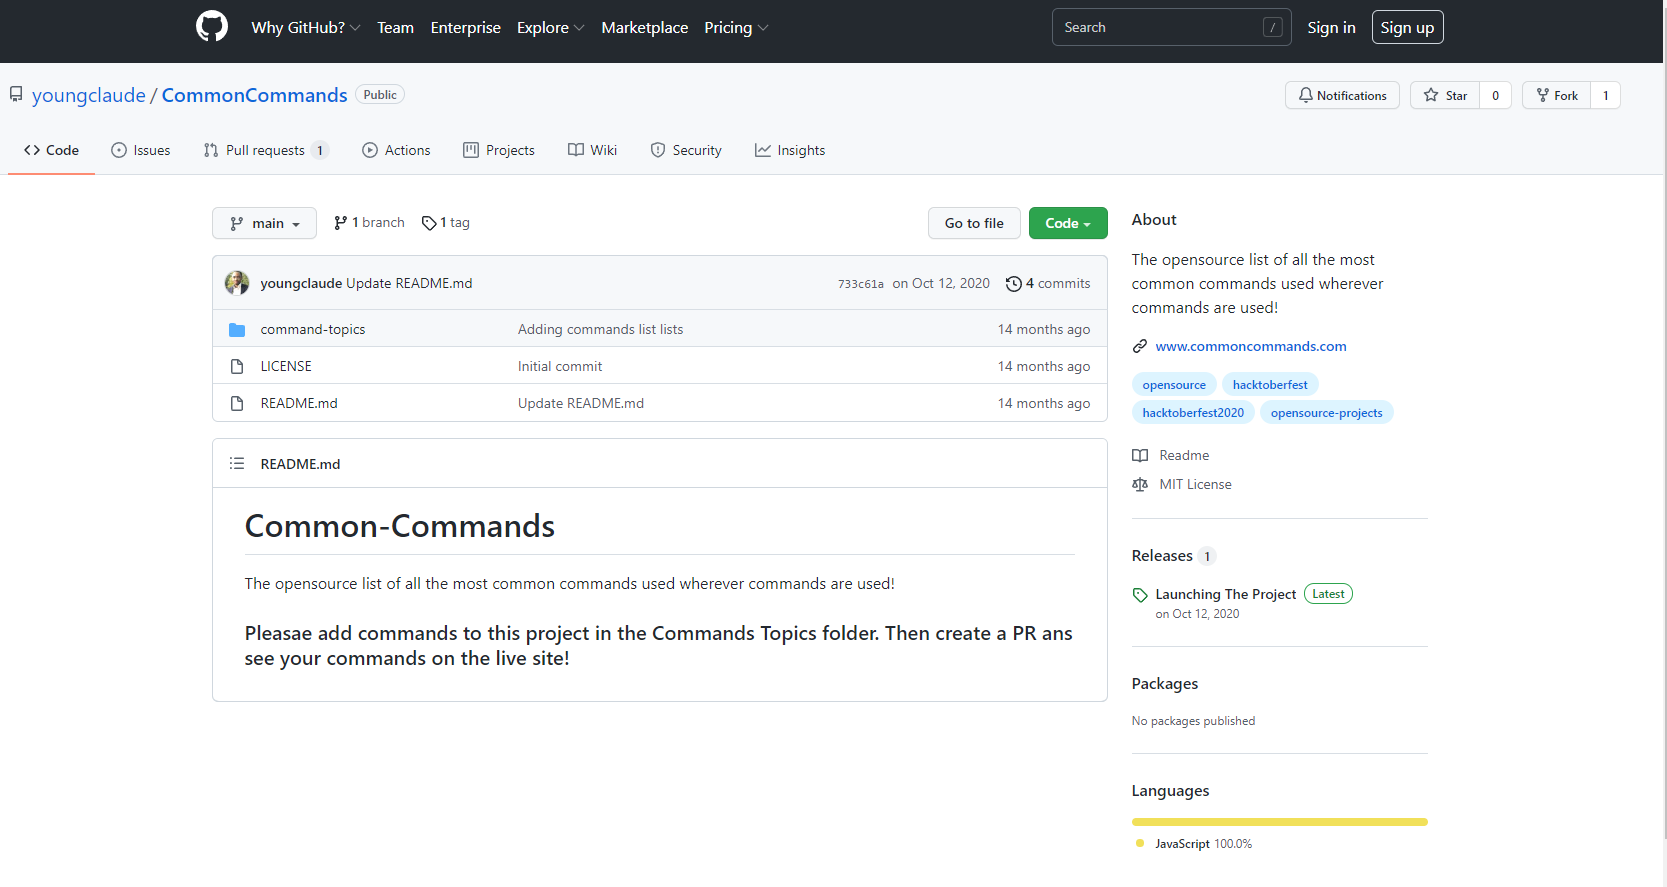Open the Launching The Project release
1667x887 pixels.
1226,594
